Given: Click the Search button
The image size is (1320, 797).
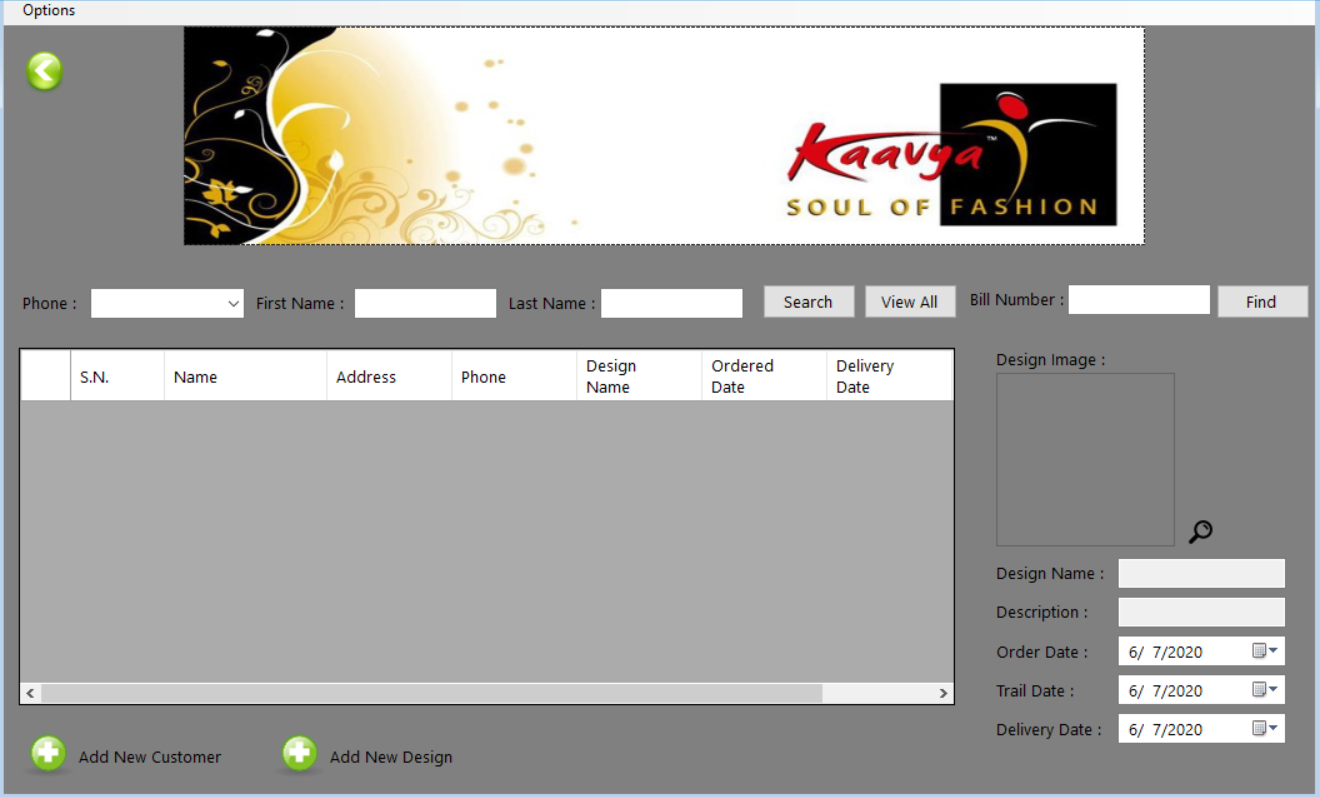Looking at the screenshot, I should click(x=808, y=302).
